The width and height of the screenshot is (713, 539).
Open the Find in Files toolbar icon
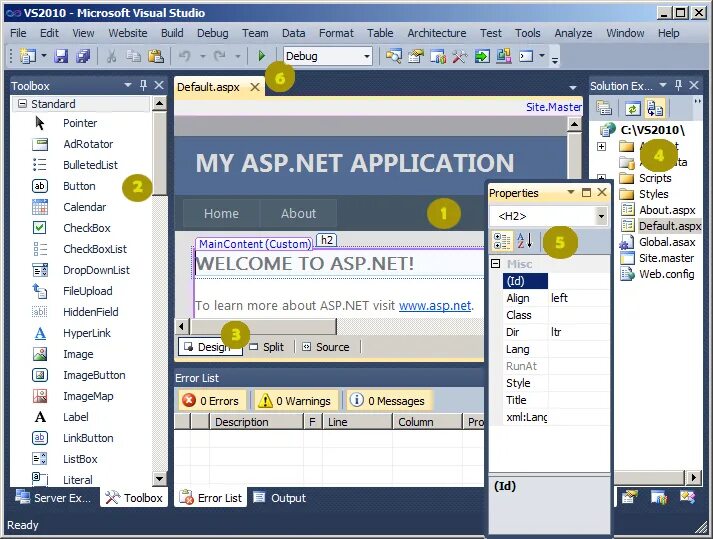click(394, 56)
